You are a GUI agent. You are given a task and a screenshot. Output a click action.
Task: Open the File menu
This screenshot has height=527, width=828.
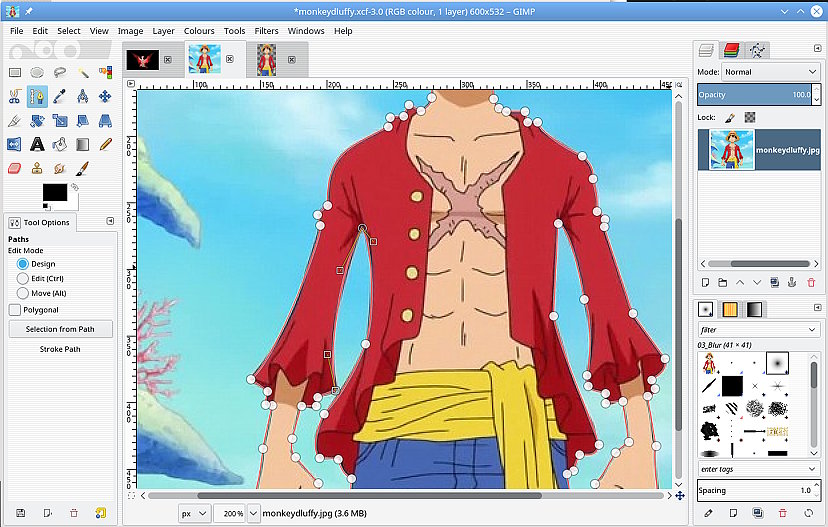point(16,31)
